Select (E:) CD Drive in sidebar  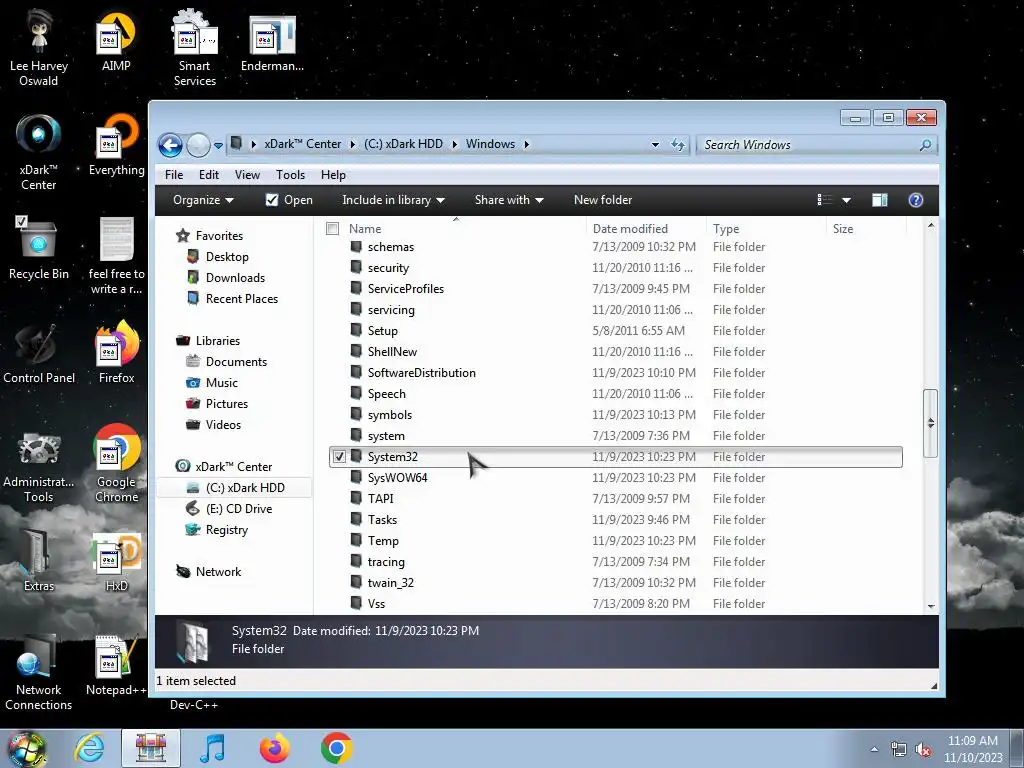(x=238, y=509)
